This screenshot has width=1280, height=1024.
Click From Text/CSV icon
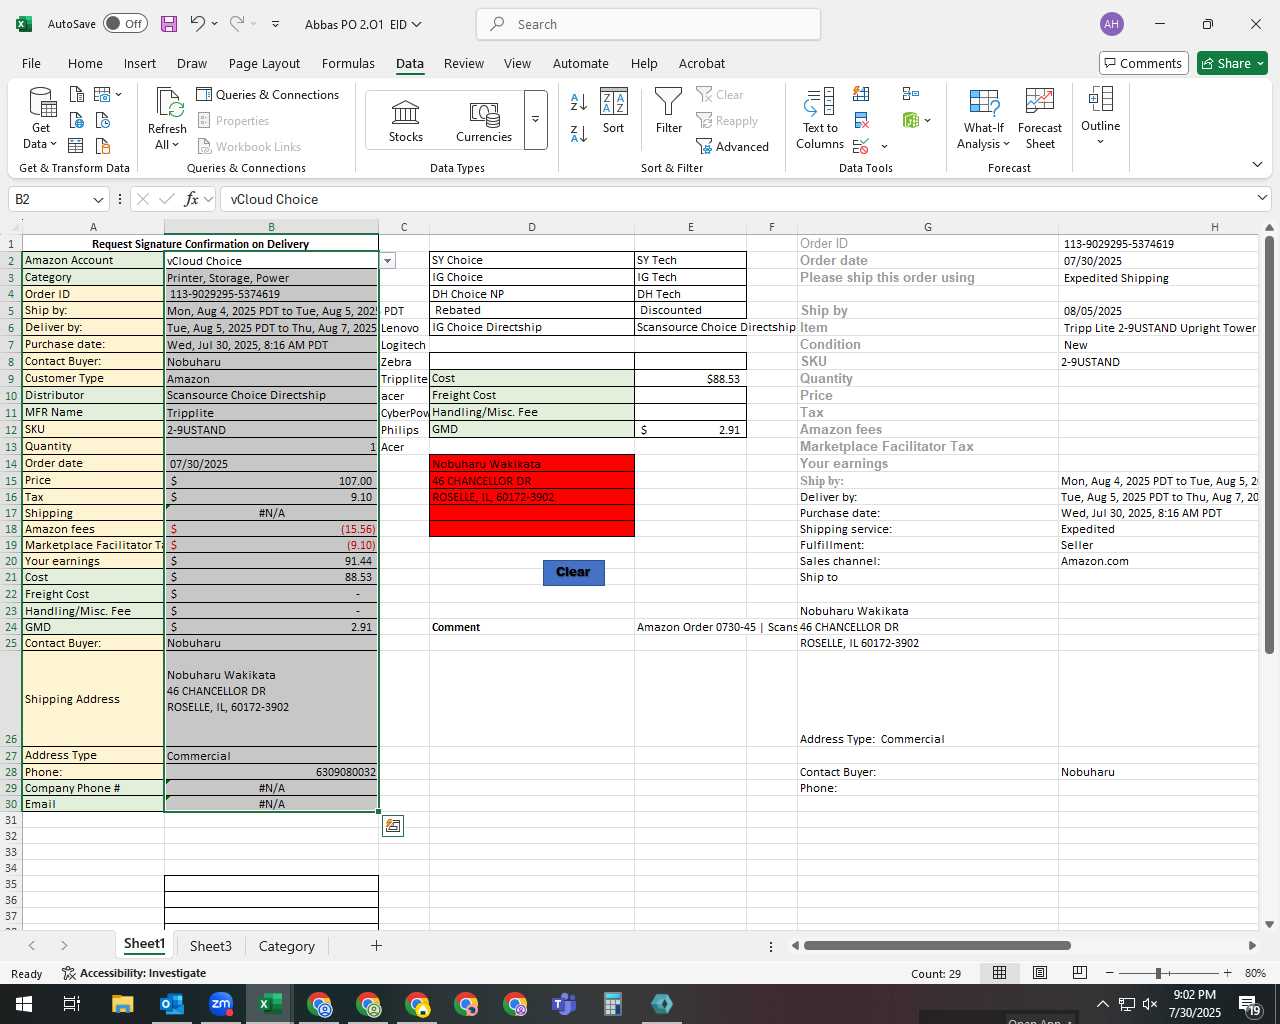(x=77, y=95)
